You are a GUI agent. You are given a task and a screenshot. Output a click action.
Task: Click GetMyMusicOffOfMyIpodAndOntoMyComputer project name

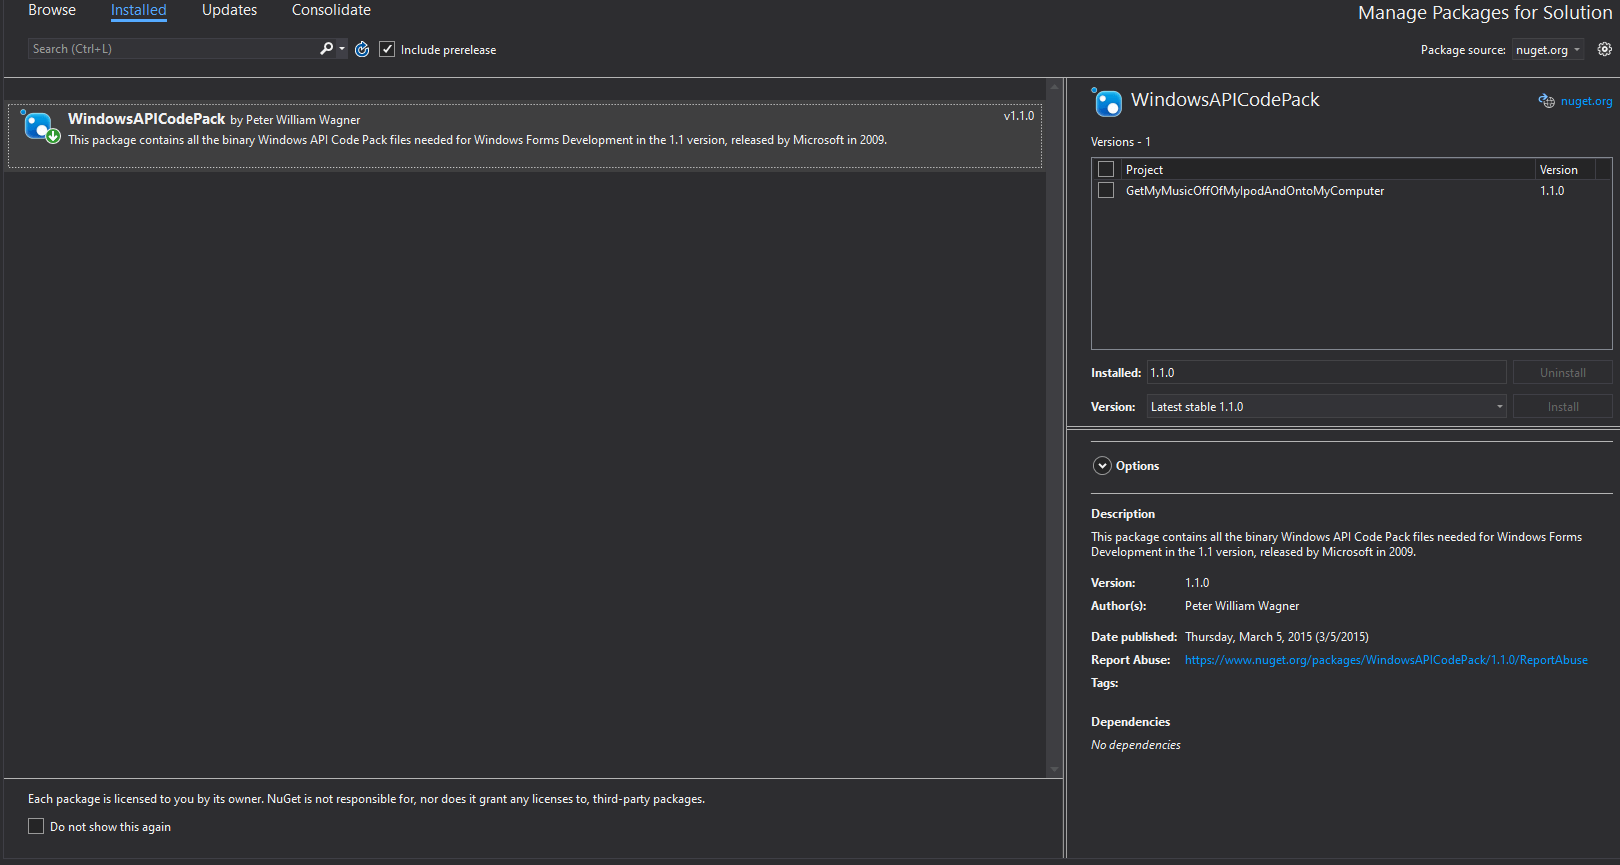tap(1254, 191)
